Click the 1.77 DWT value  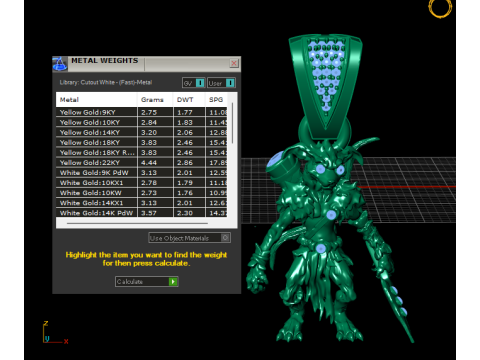coord(185,112)
